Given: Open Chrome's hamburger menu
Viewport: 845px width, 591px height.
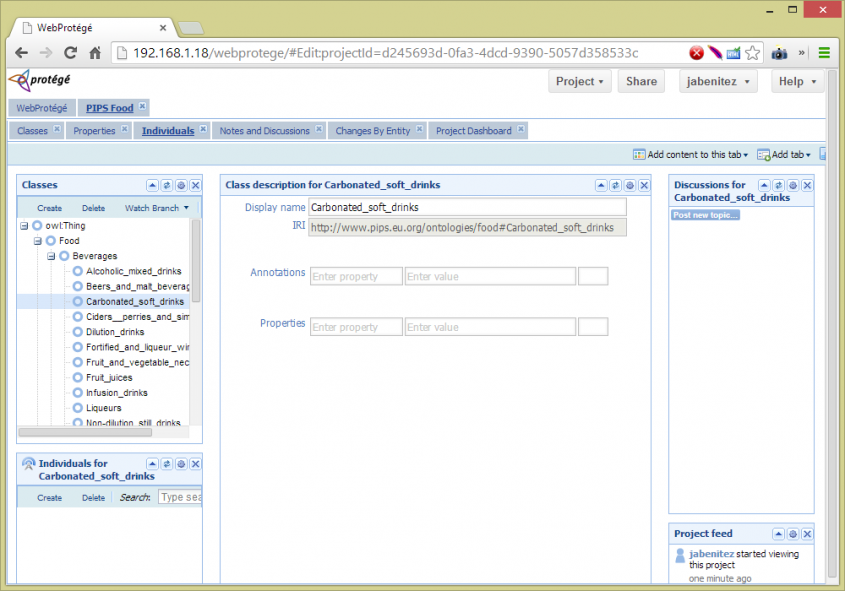Looking at the screenshot, I should (x=825, y=53).
